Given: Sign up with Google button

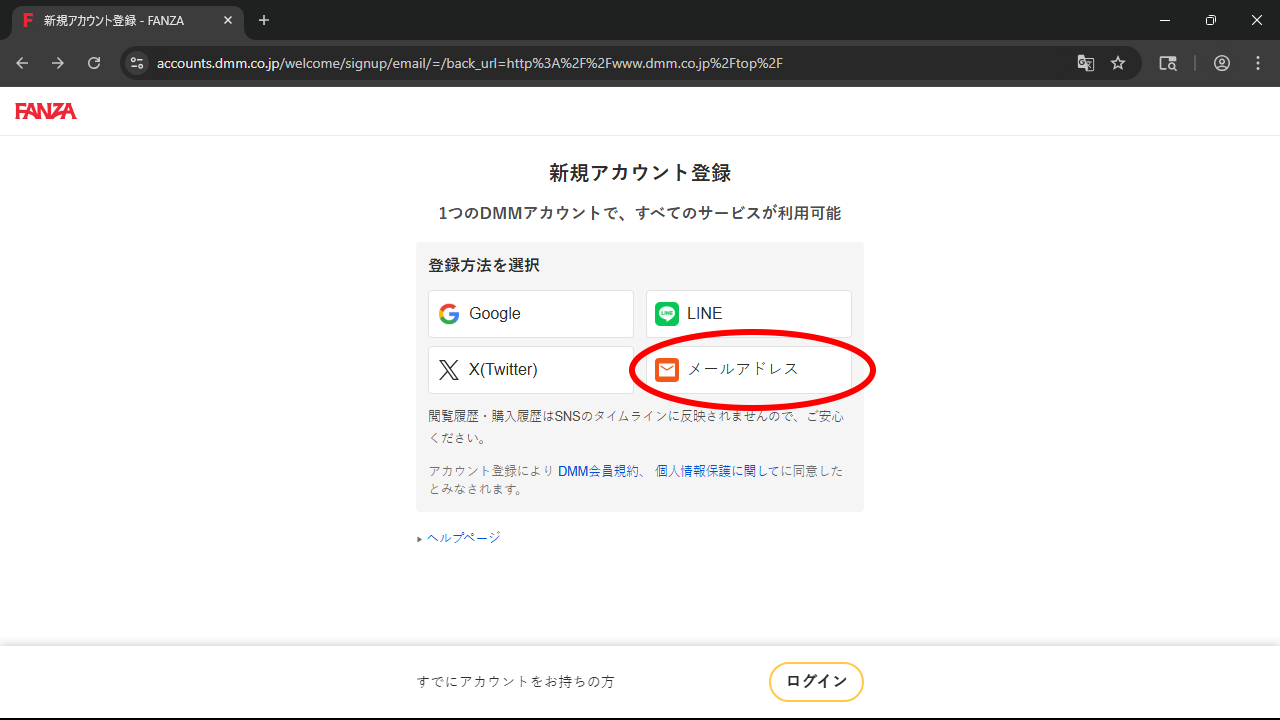Looking at the screenshot, I should [531, 314].
